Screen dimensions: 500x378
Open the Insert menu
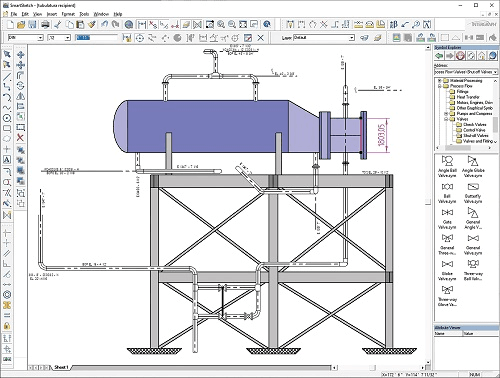coord(52,14)
